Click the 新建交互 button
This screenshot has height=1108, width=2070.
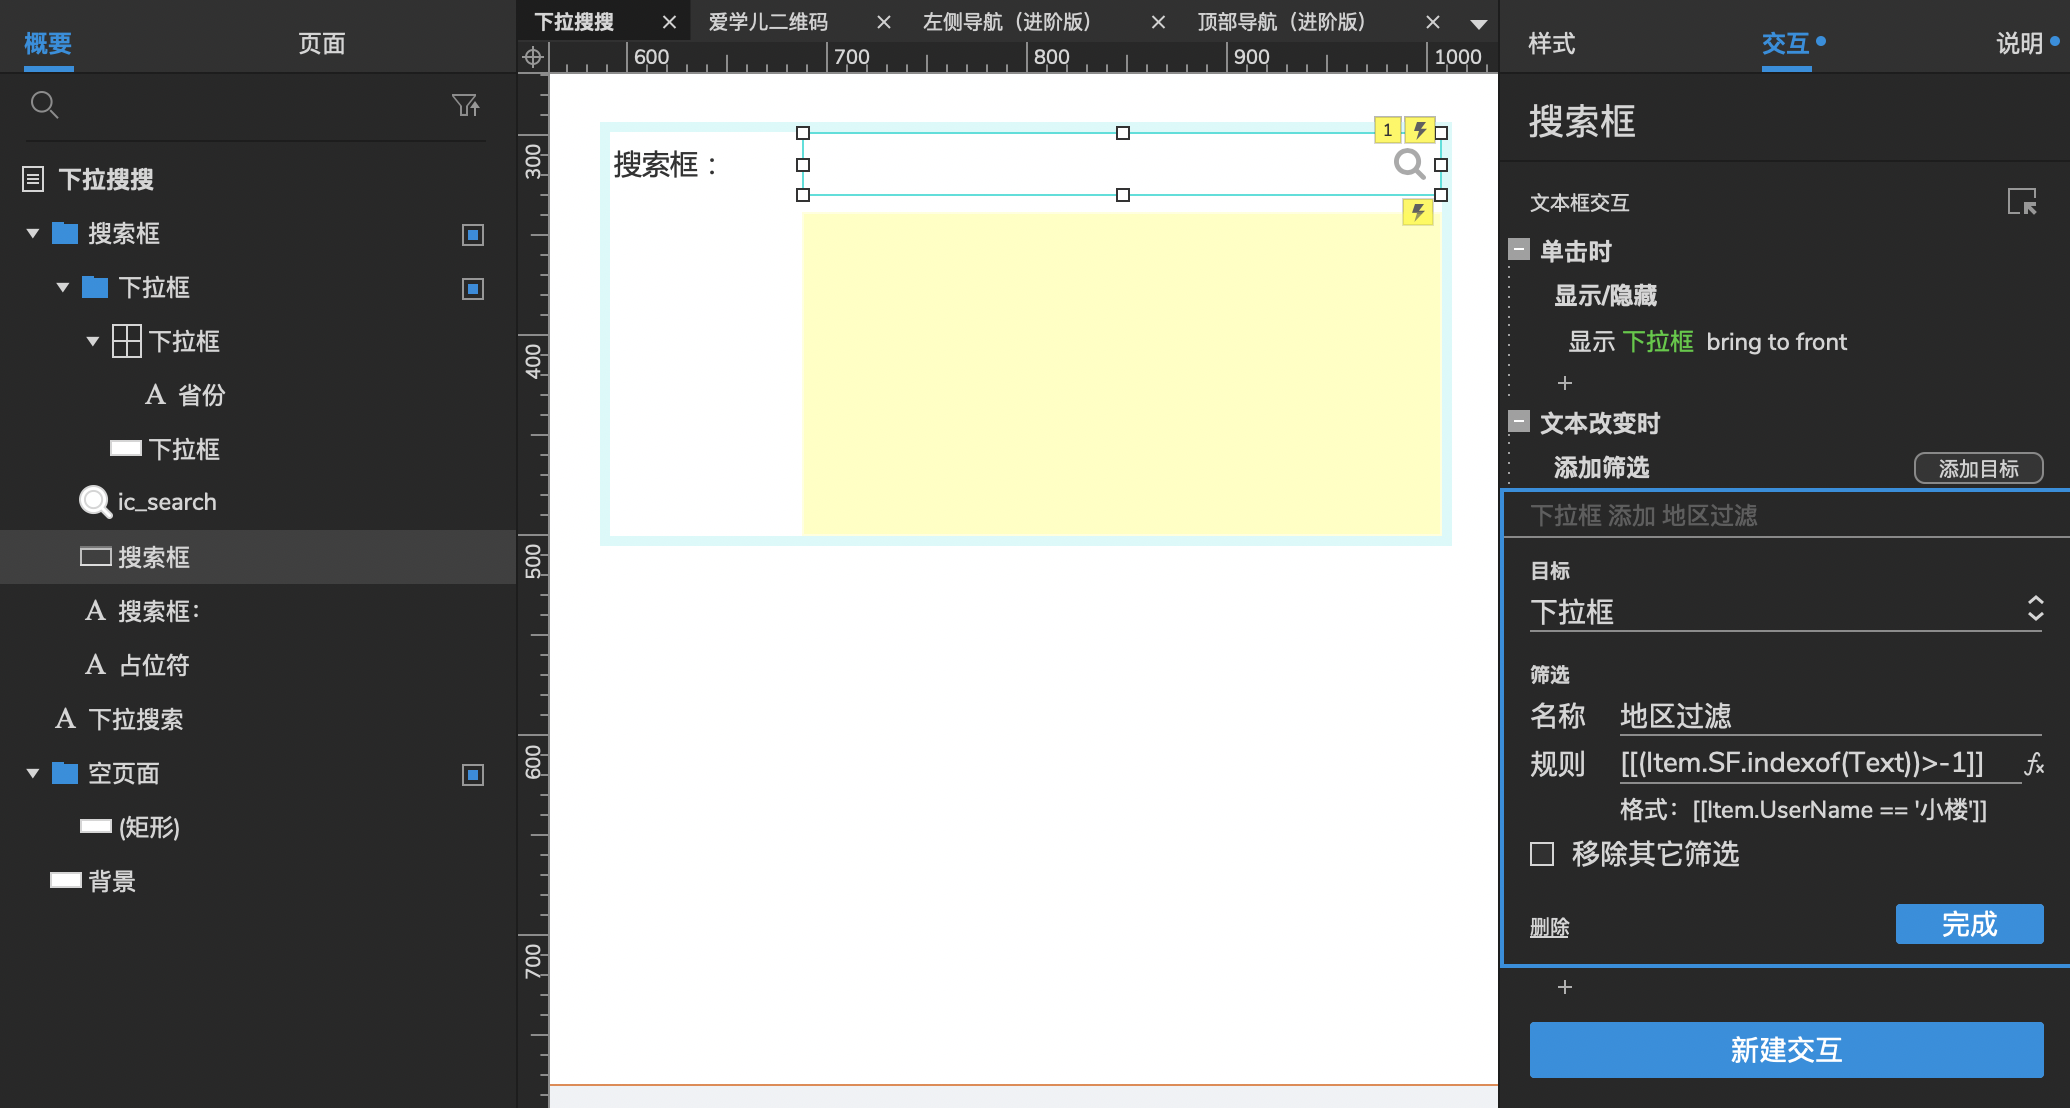[1786, 1050]
